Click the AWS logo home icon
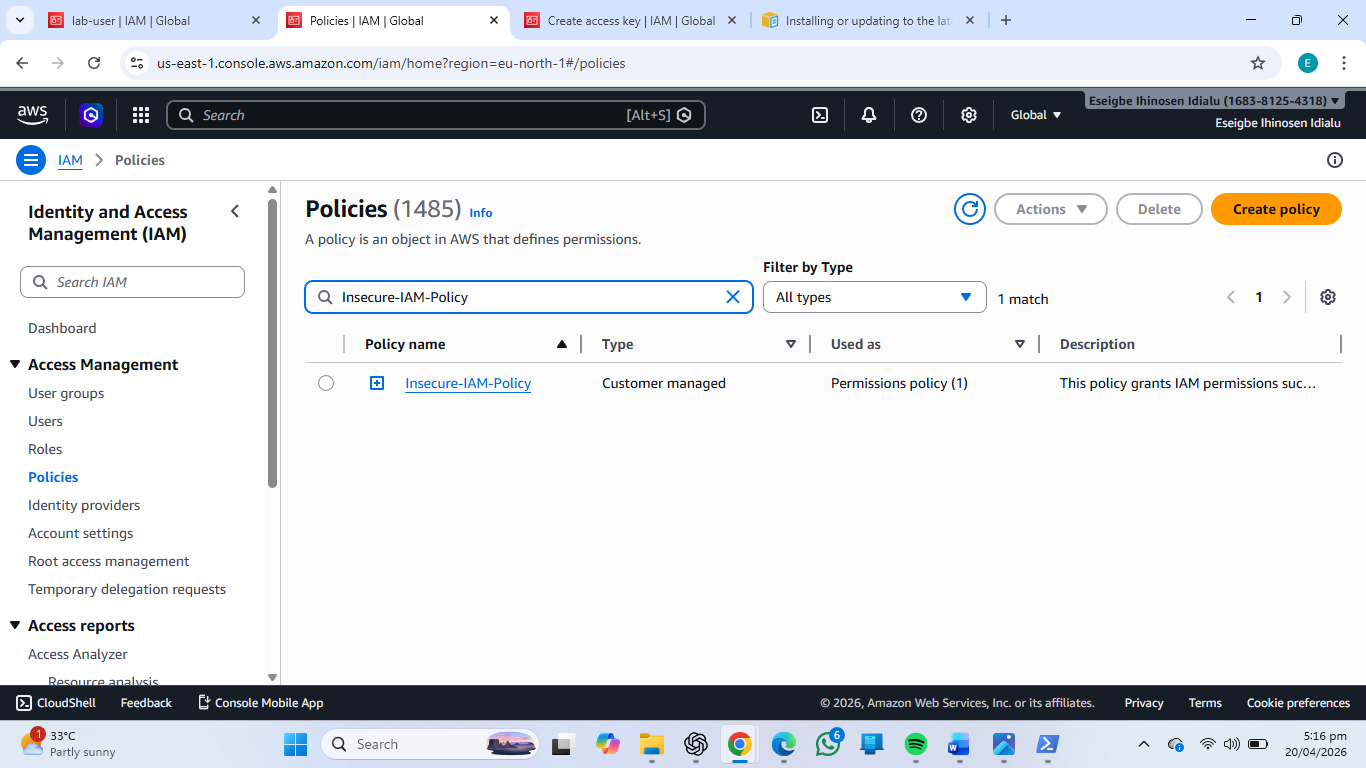1366x768 pixels. click(33, 115)
